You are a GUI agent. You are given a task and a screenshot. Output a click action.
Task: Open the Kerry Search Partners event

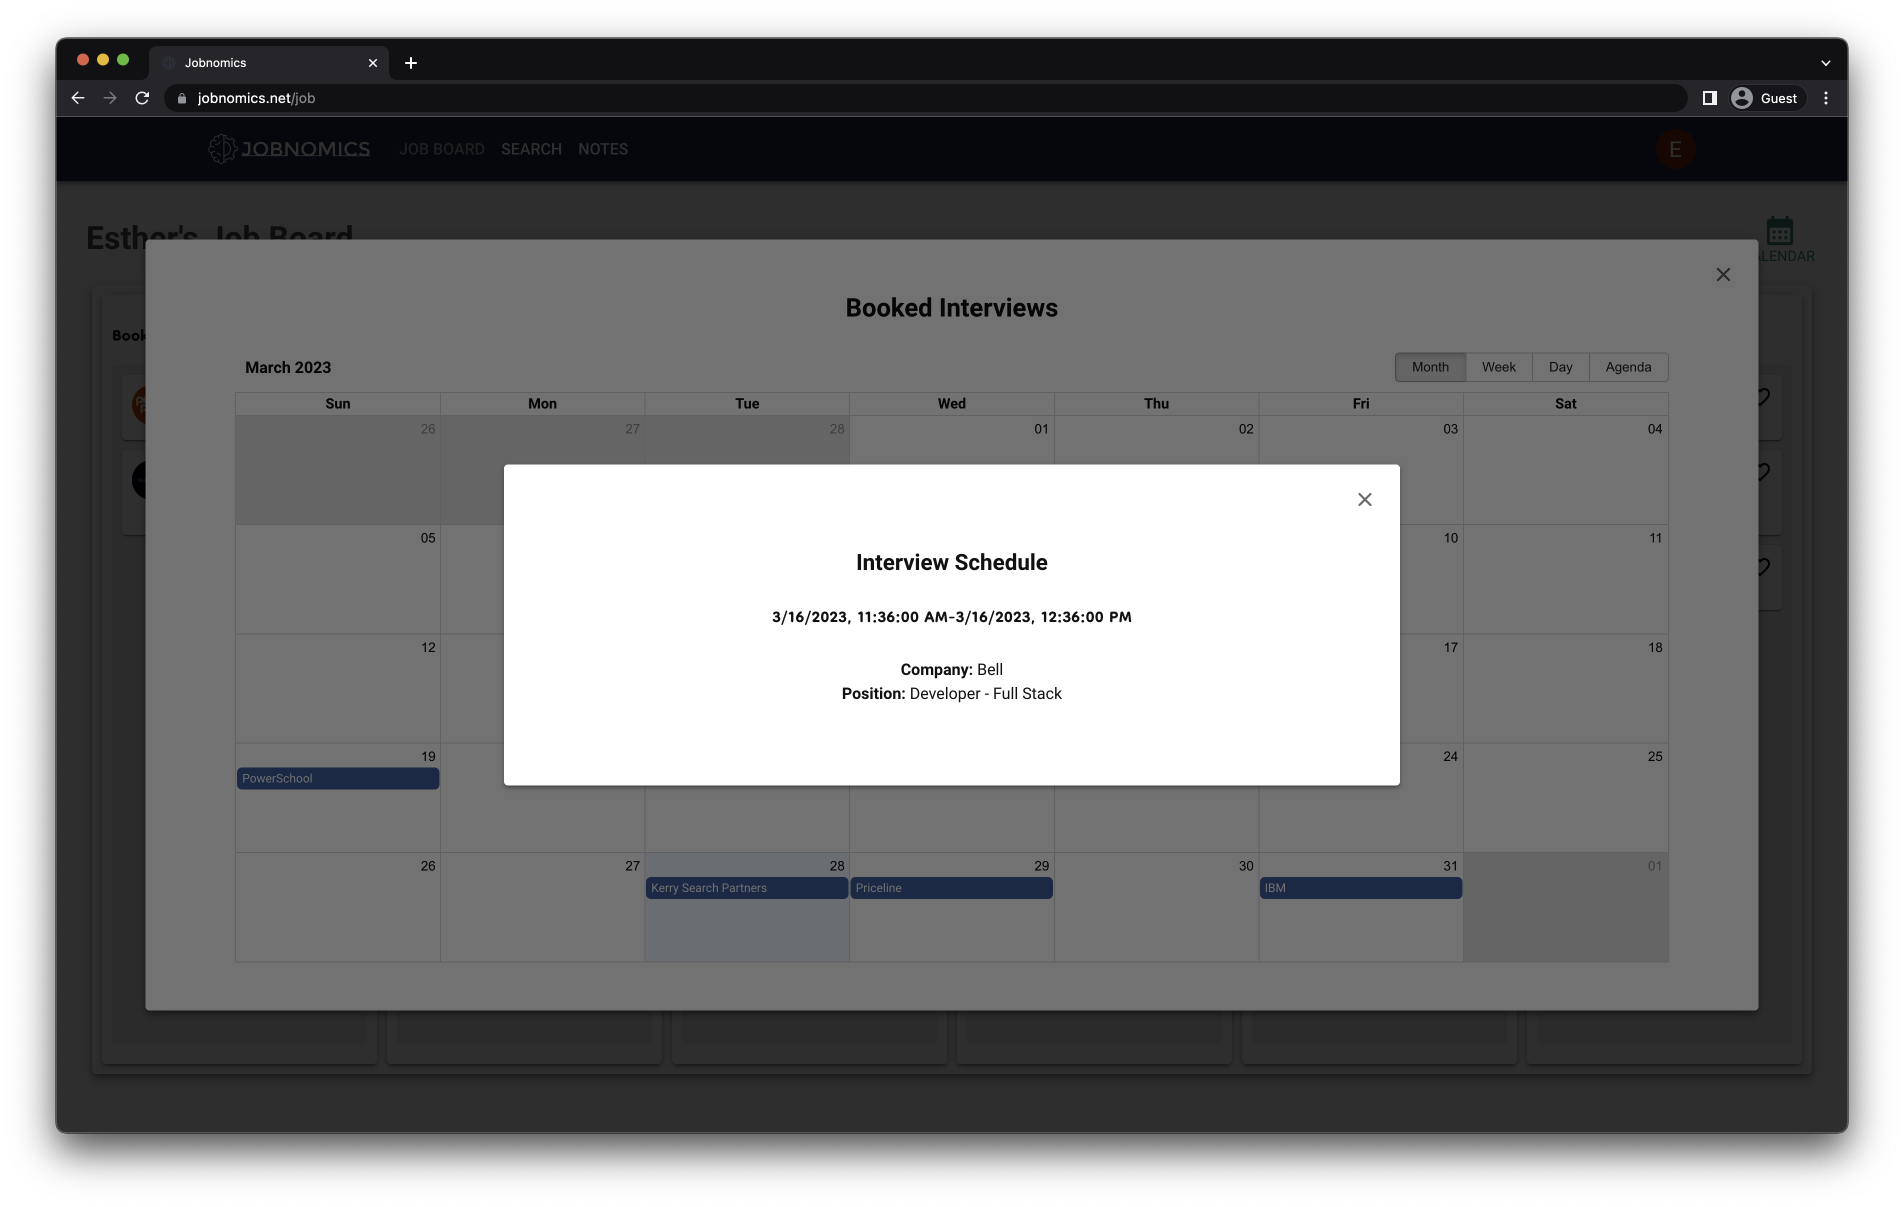click(x=746, y=888)
